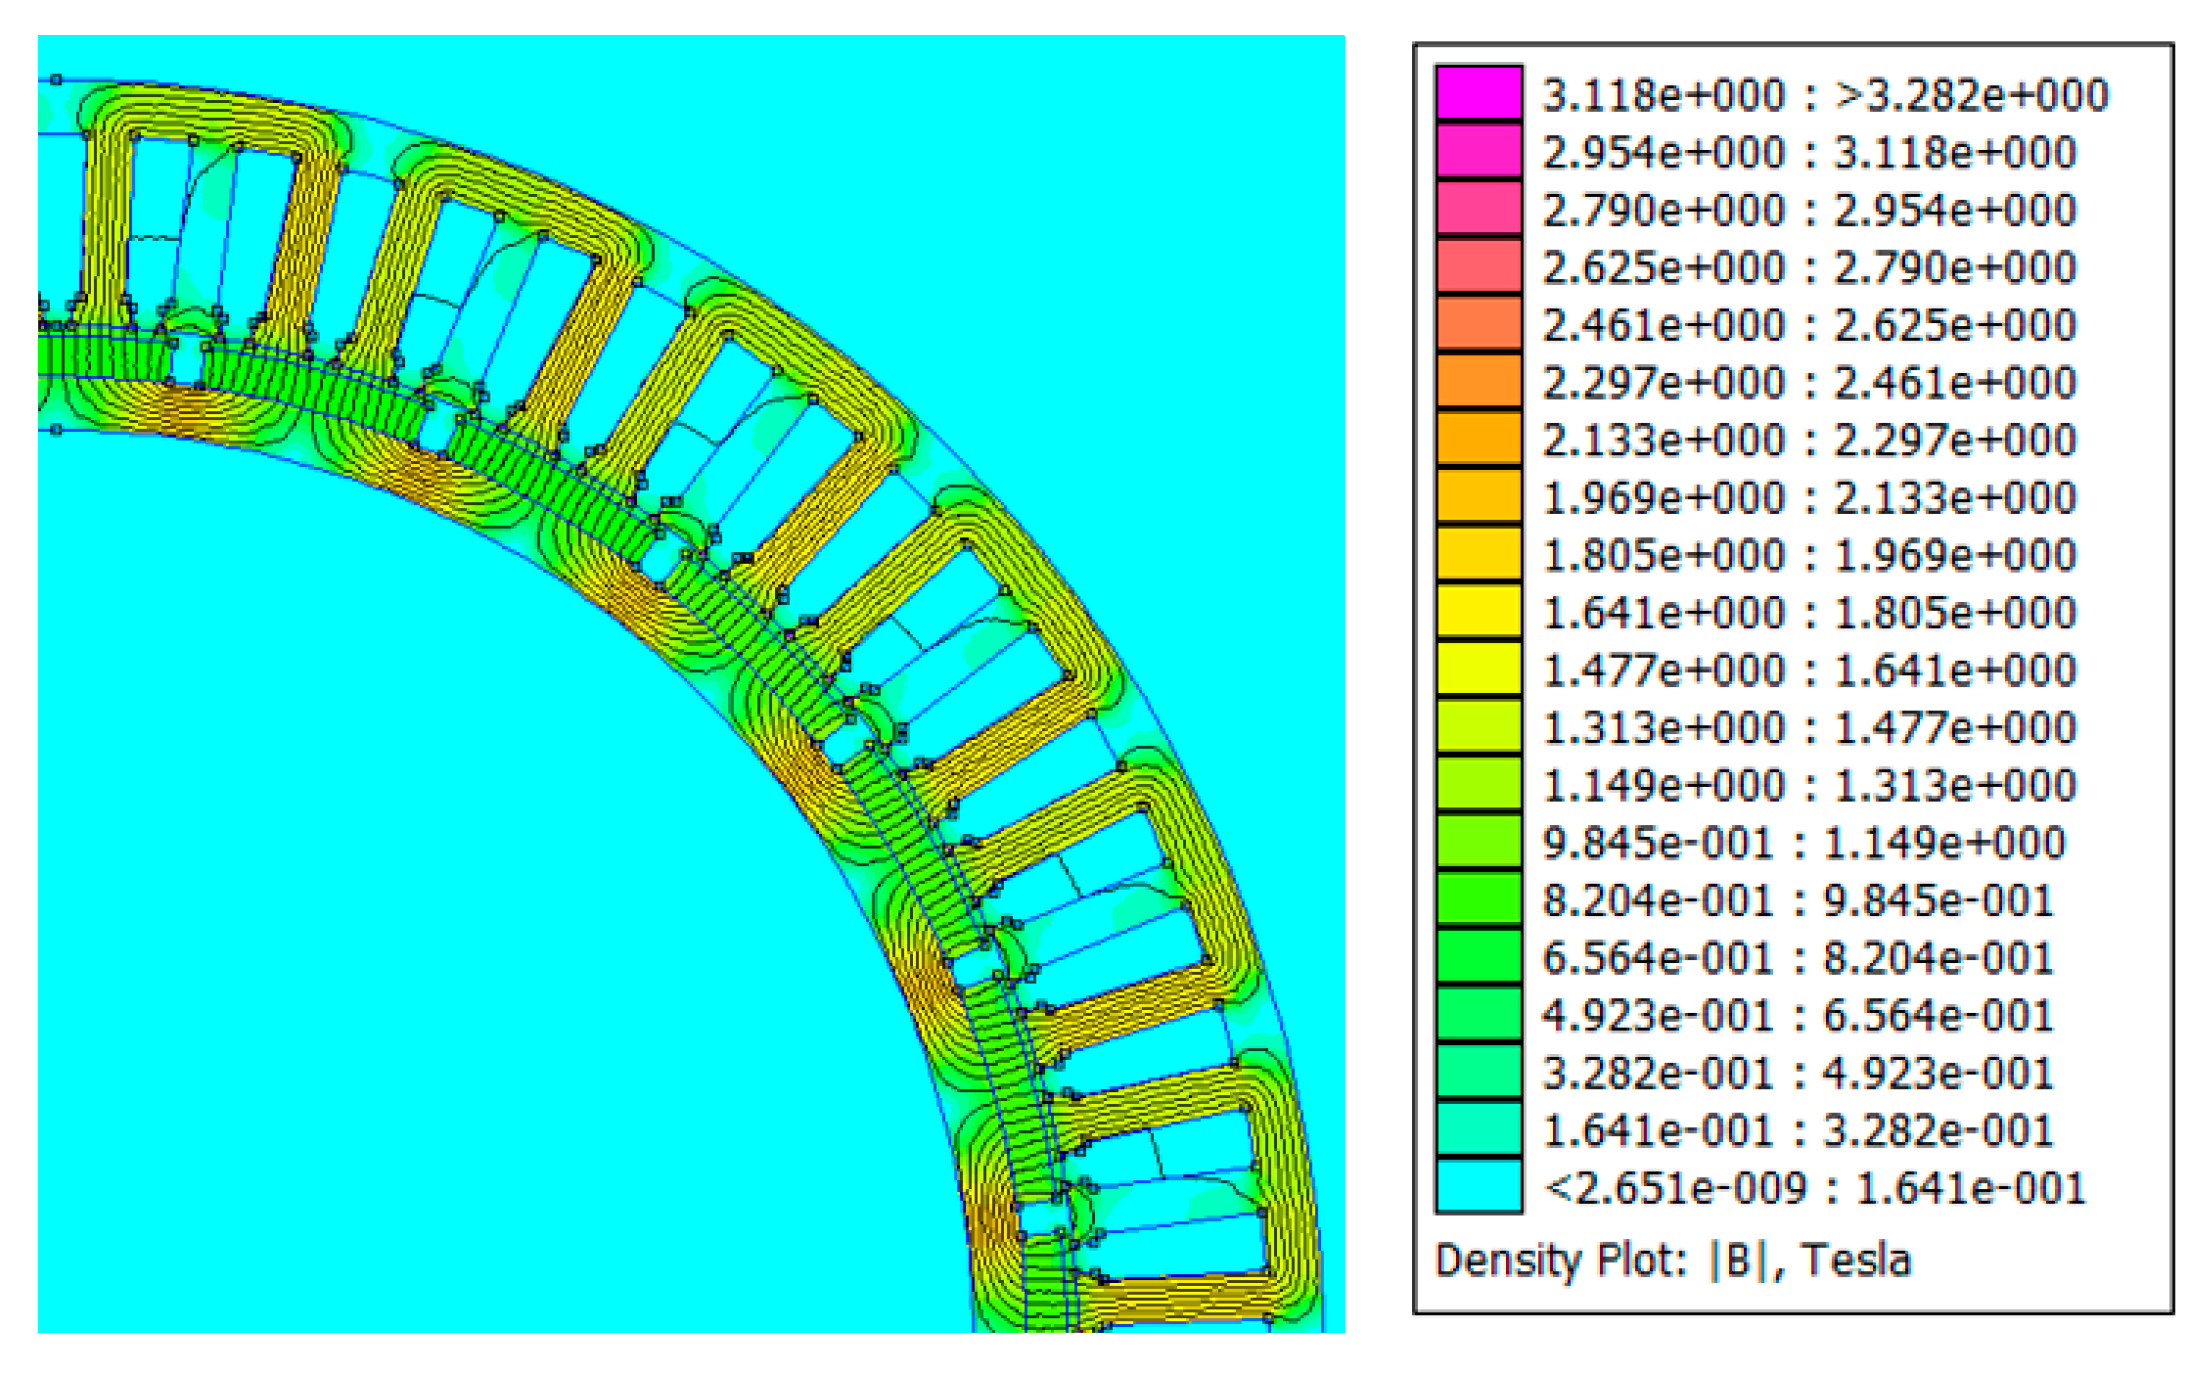The height and width of the screenshot is (1380, 2212).
Task: Click the cyan lowest-range legend swatch
Action: (1478, 1186)
